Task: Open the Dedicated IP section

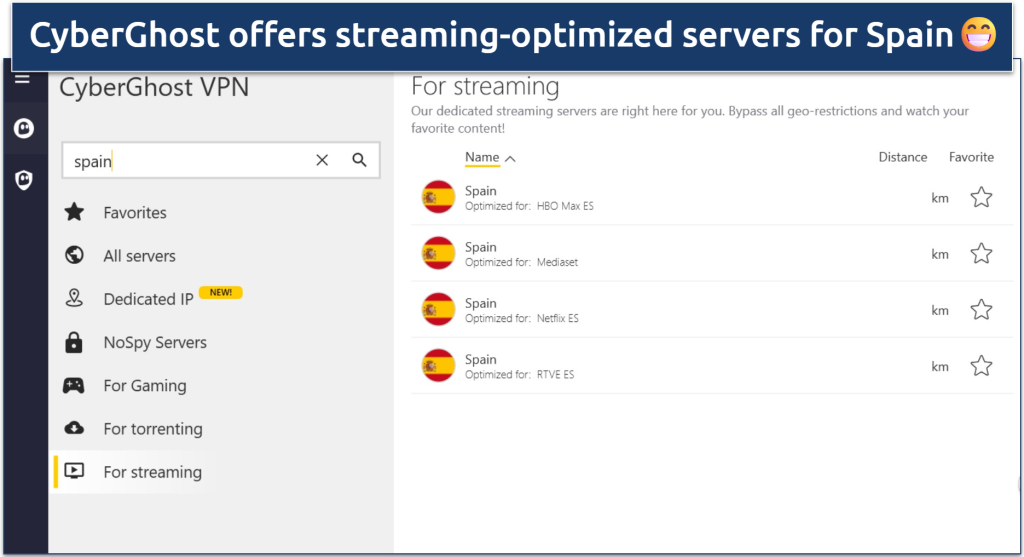Action: (x=148, y=299)
